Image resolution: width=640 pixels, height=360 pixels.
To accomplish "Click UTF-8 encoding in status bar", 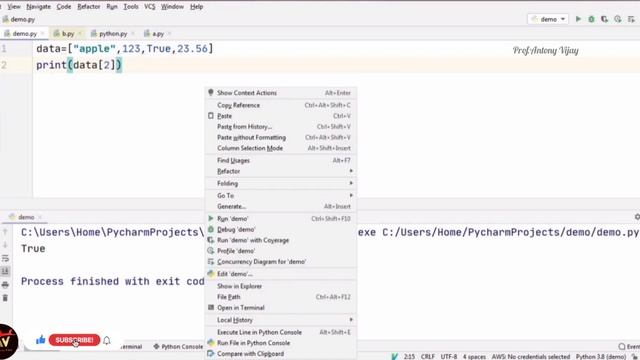I will (x=449, y=356).
